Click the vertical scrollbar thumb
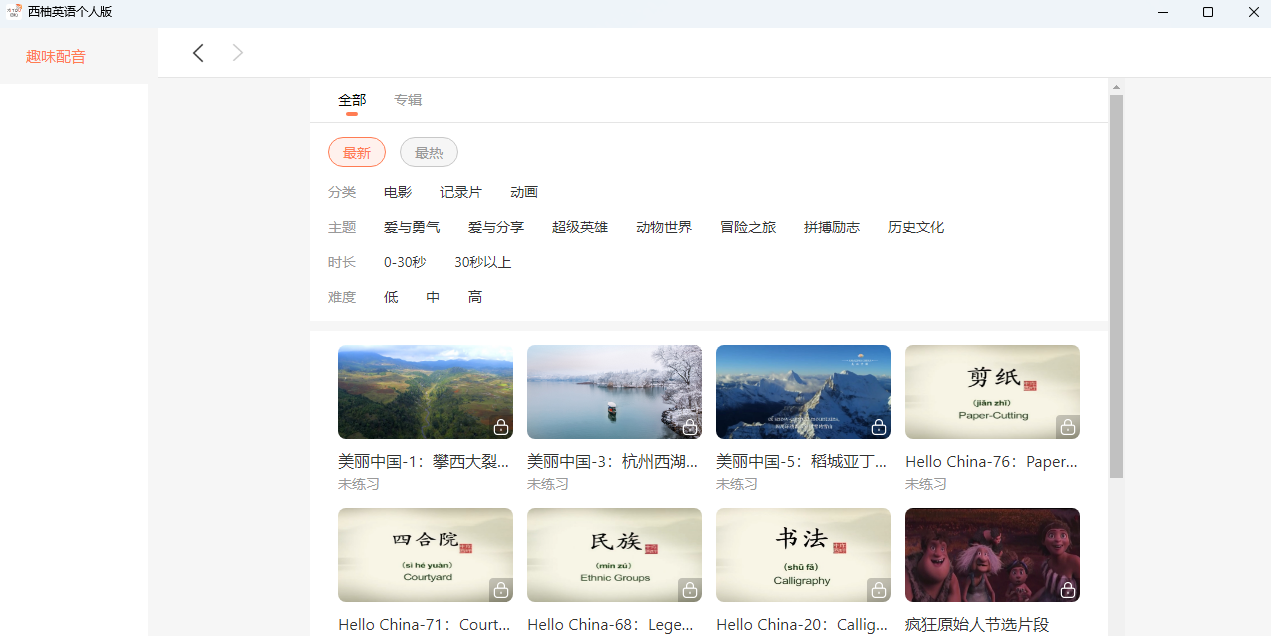 [1117, 286]
